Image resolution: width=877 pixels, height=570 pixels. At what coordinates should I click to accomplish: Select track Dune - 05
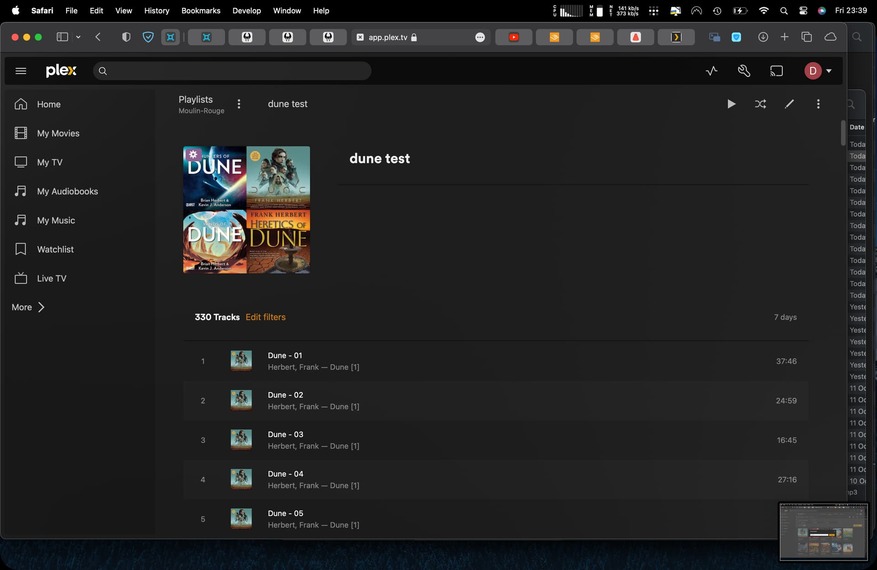coord(496,519)
